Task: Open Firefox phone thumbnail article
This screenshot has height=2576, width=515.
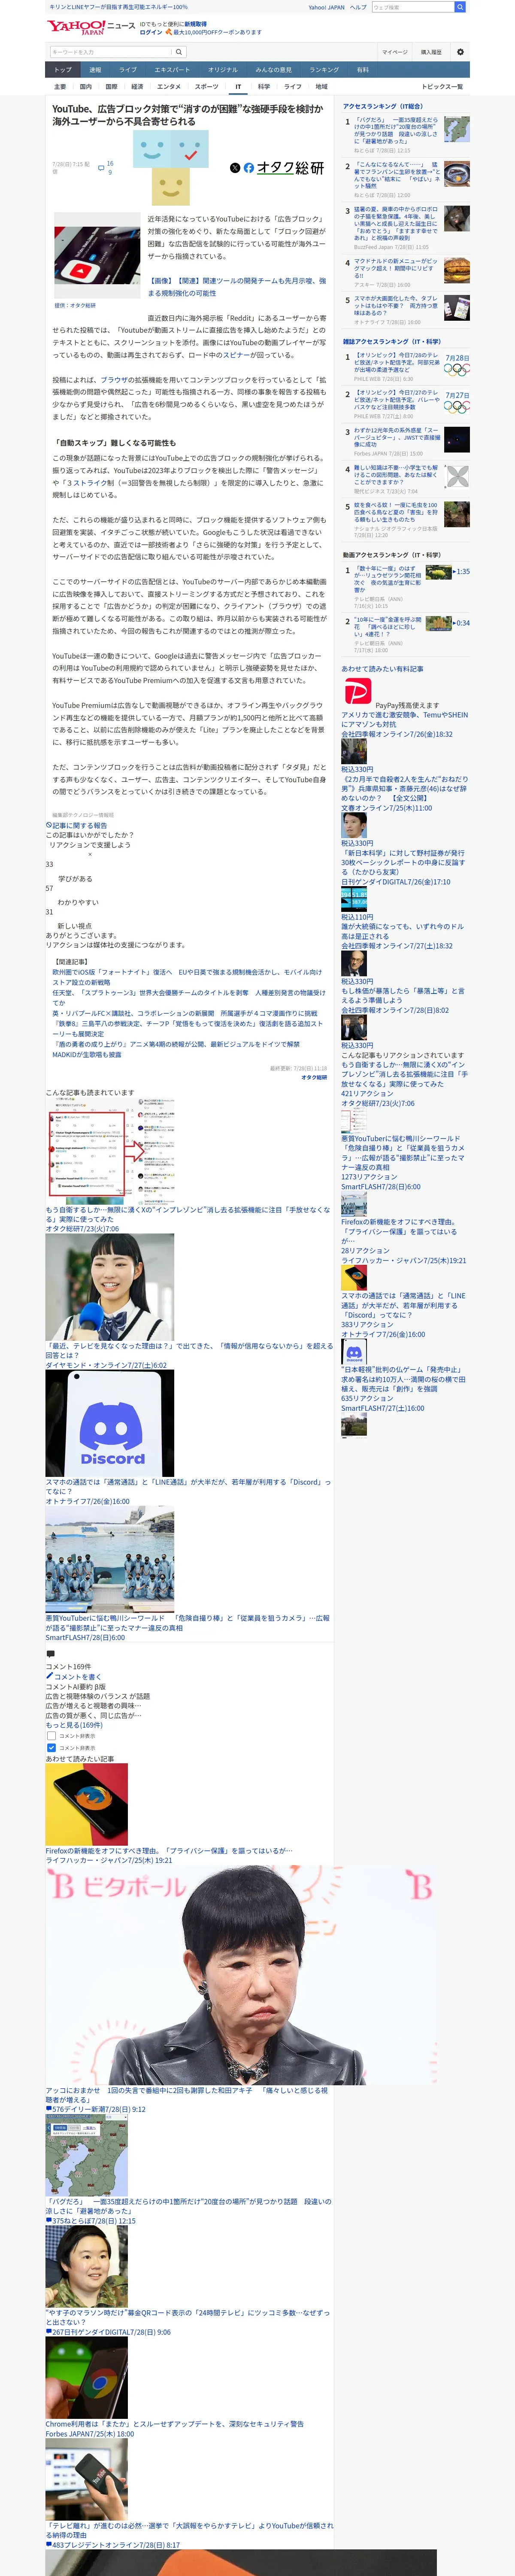Action: pyautogui.click(x=86, y=1804)
